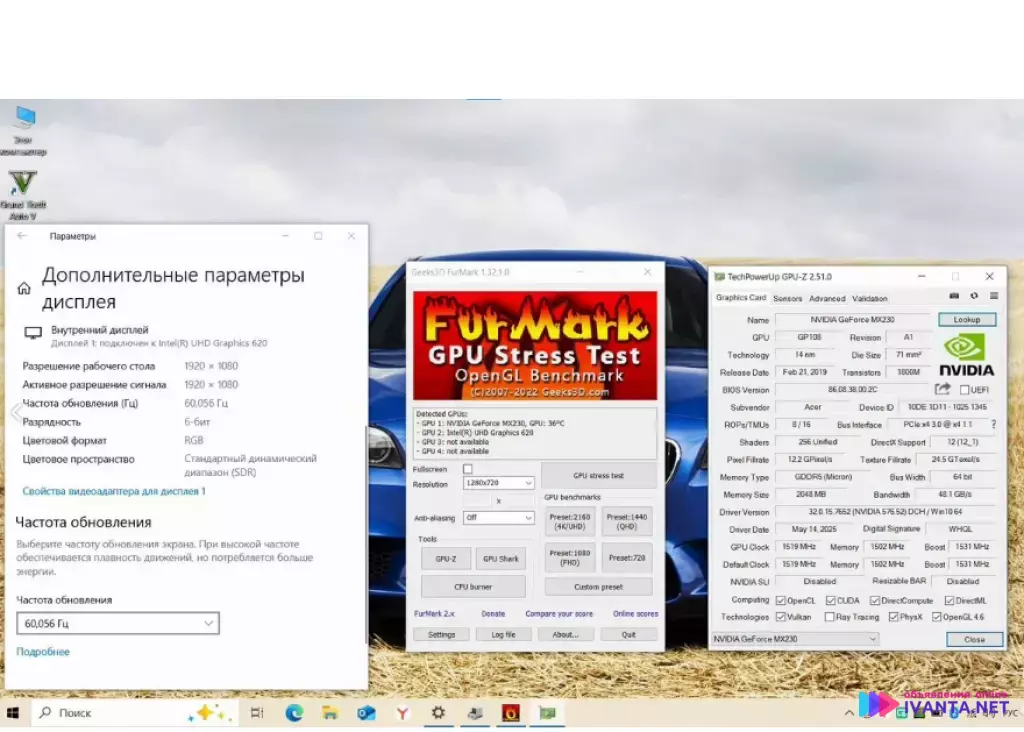Enable the Fullscreen checkbox in FurMark

pyautogui.click(x=467, y=469)
